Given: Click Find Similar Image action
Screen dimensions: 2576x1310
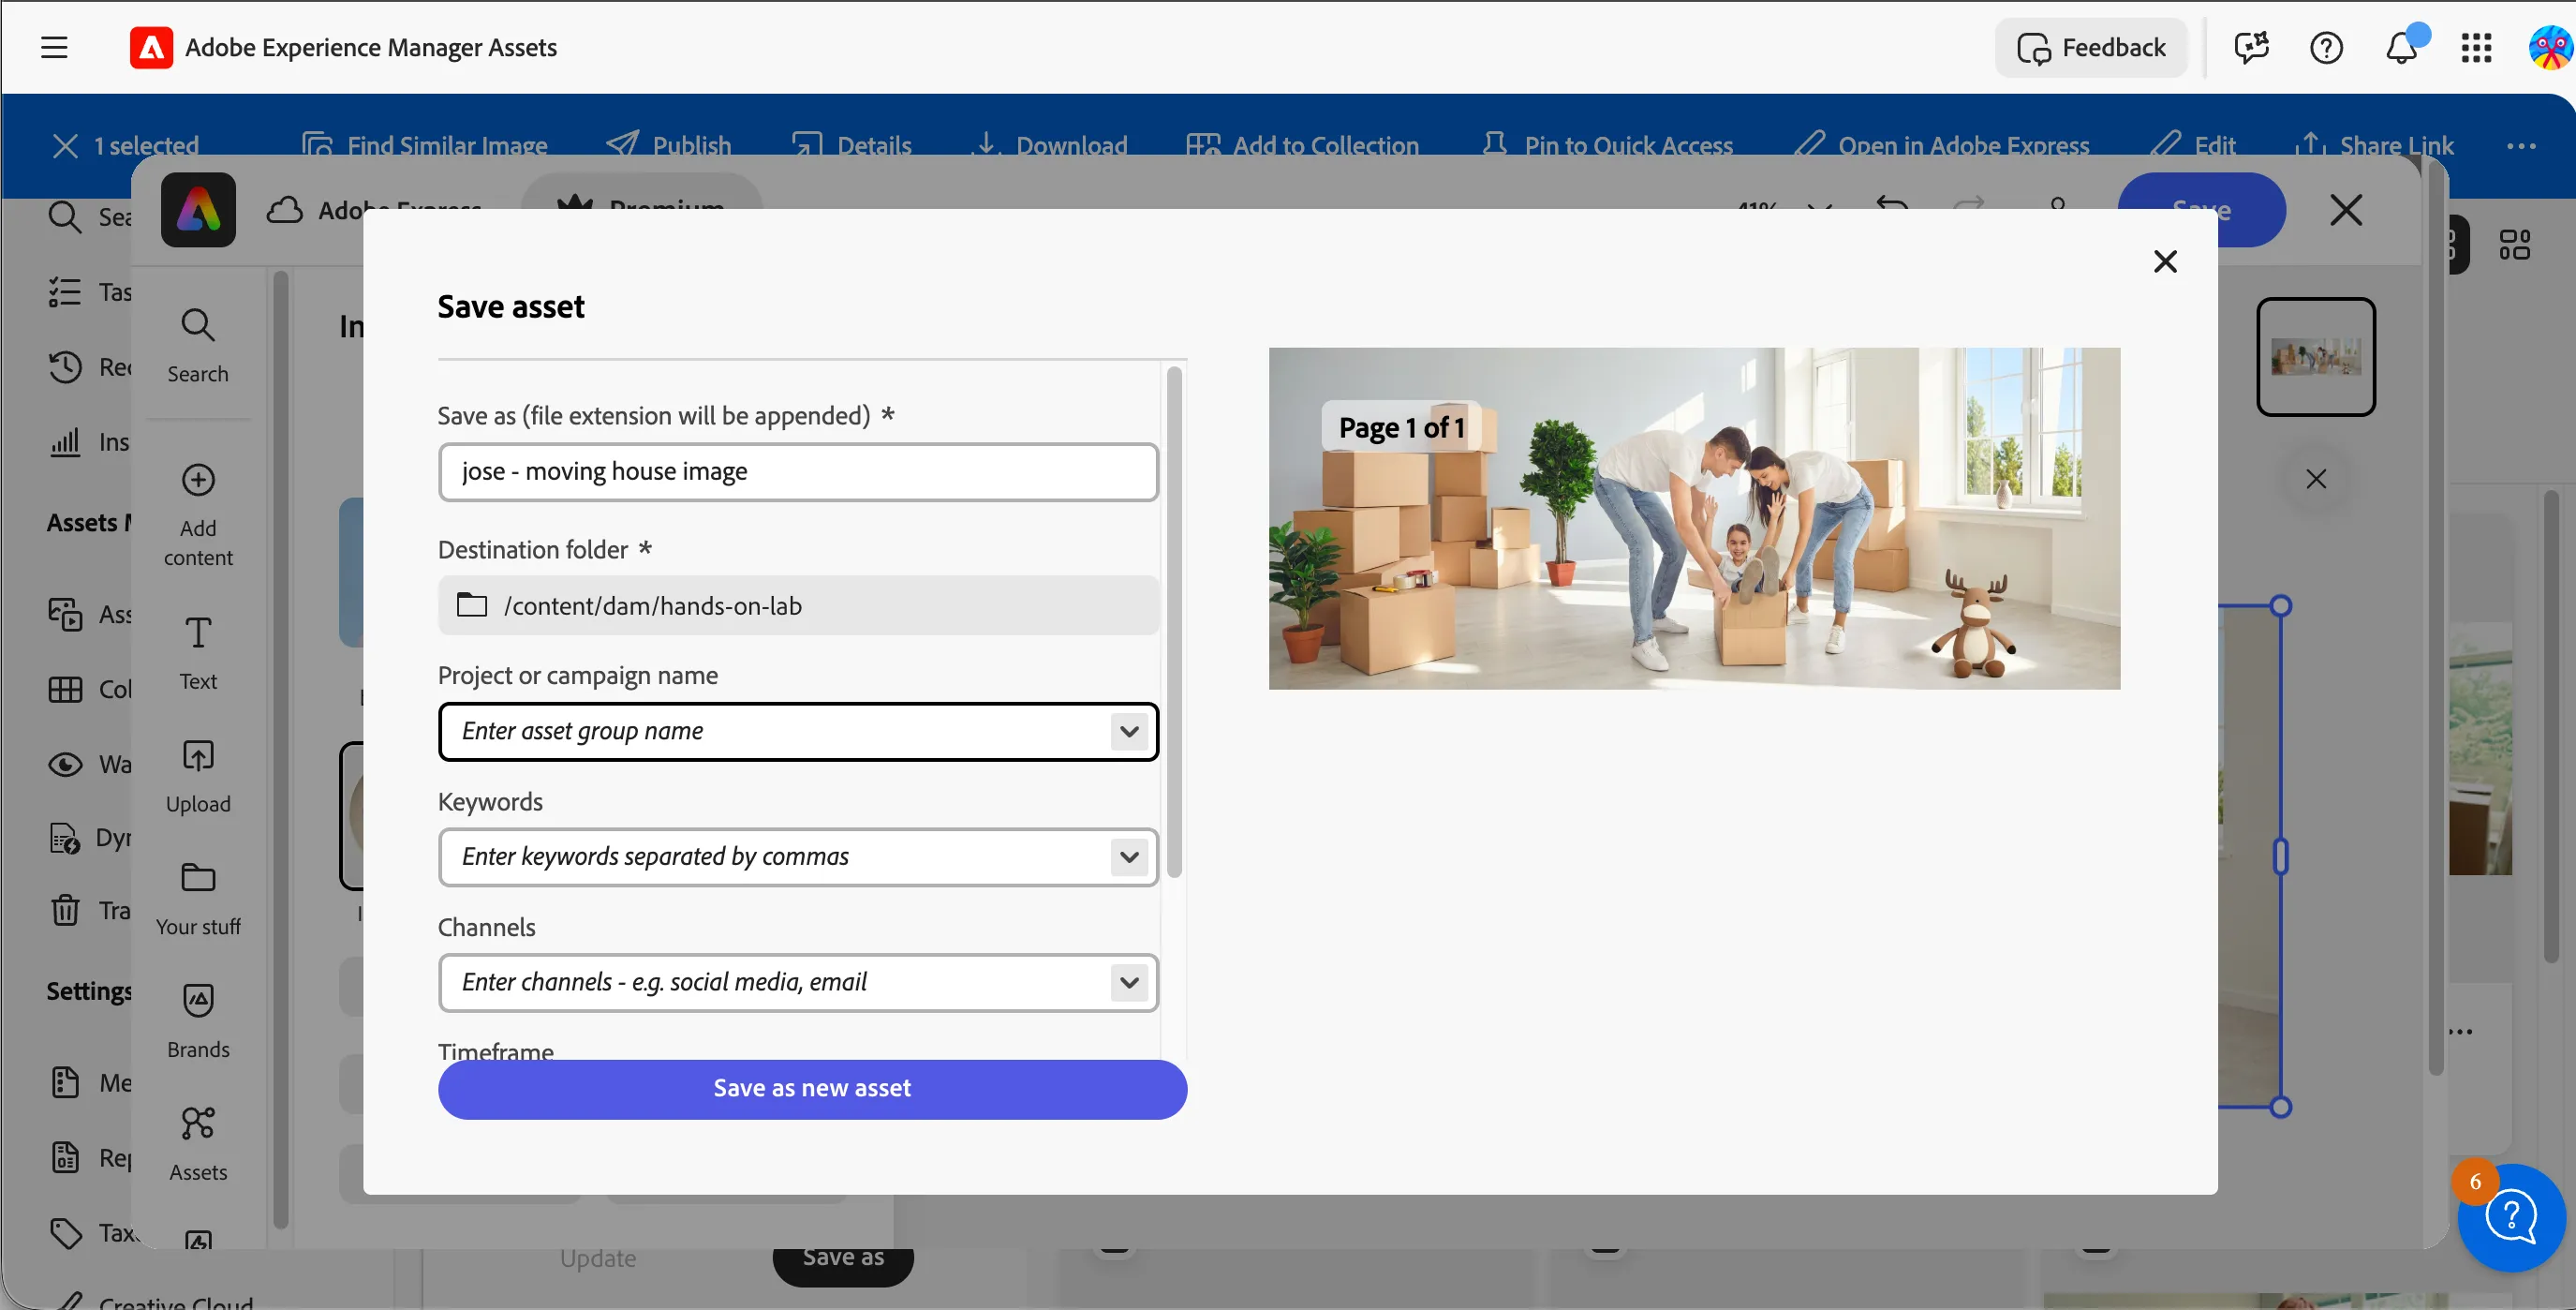Looking at the screenshot, I should [425, 146].
